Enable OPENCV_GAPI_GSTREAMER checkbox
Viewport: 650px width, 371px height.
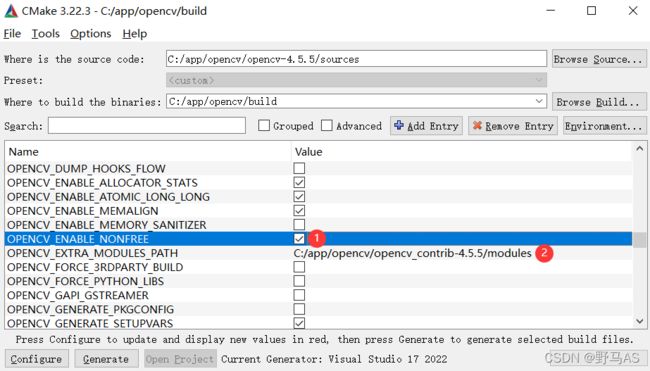pos(299,295)
